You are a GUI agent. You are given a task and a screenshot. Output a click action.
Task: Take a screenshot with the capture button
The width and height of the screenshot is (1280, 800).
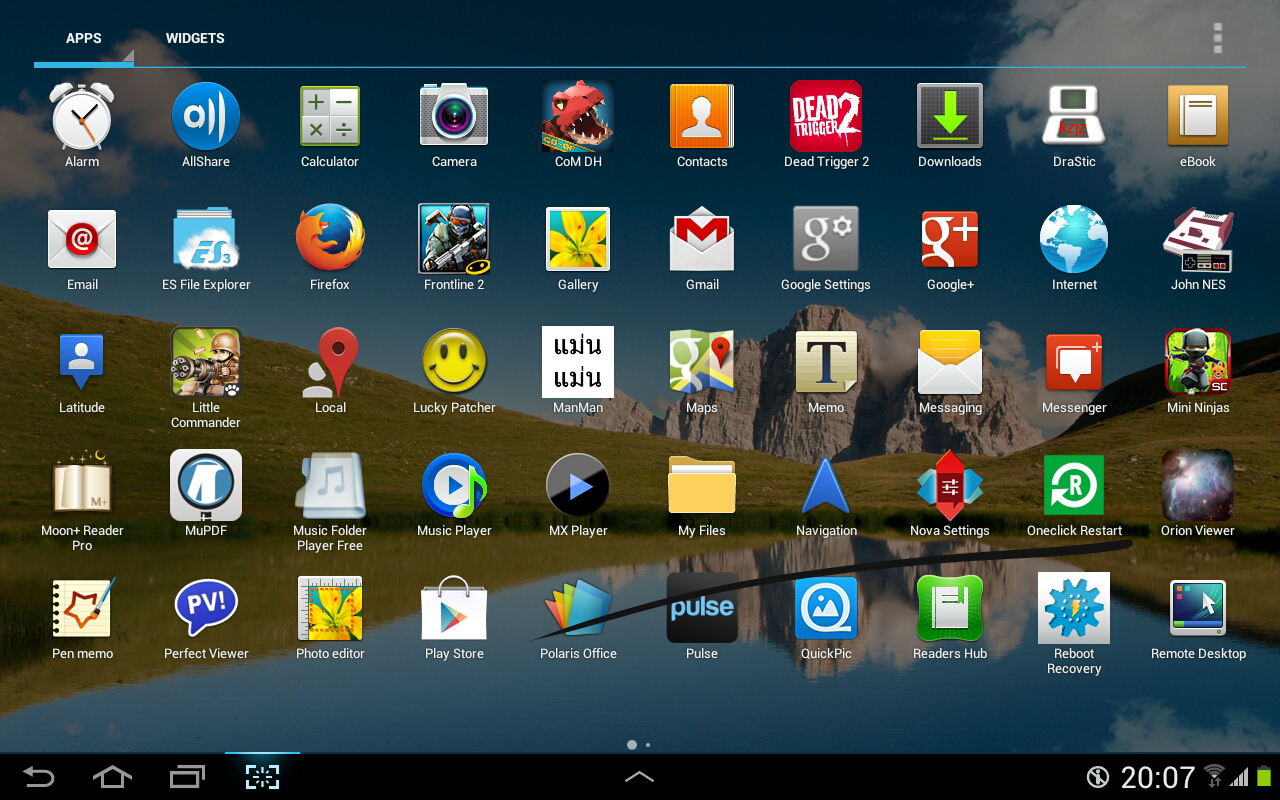point(262,776)
